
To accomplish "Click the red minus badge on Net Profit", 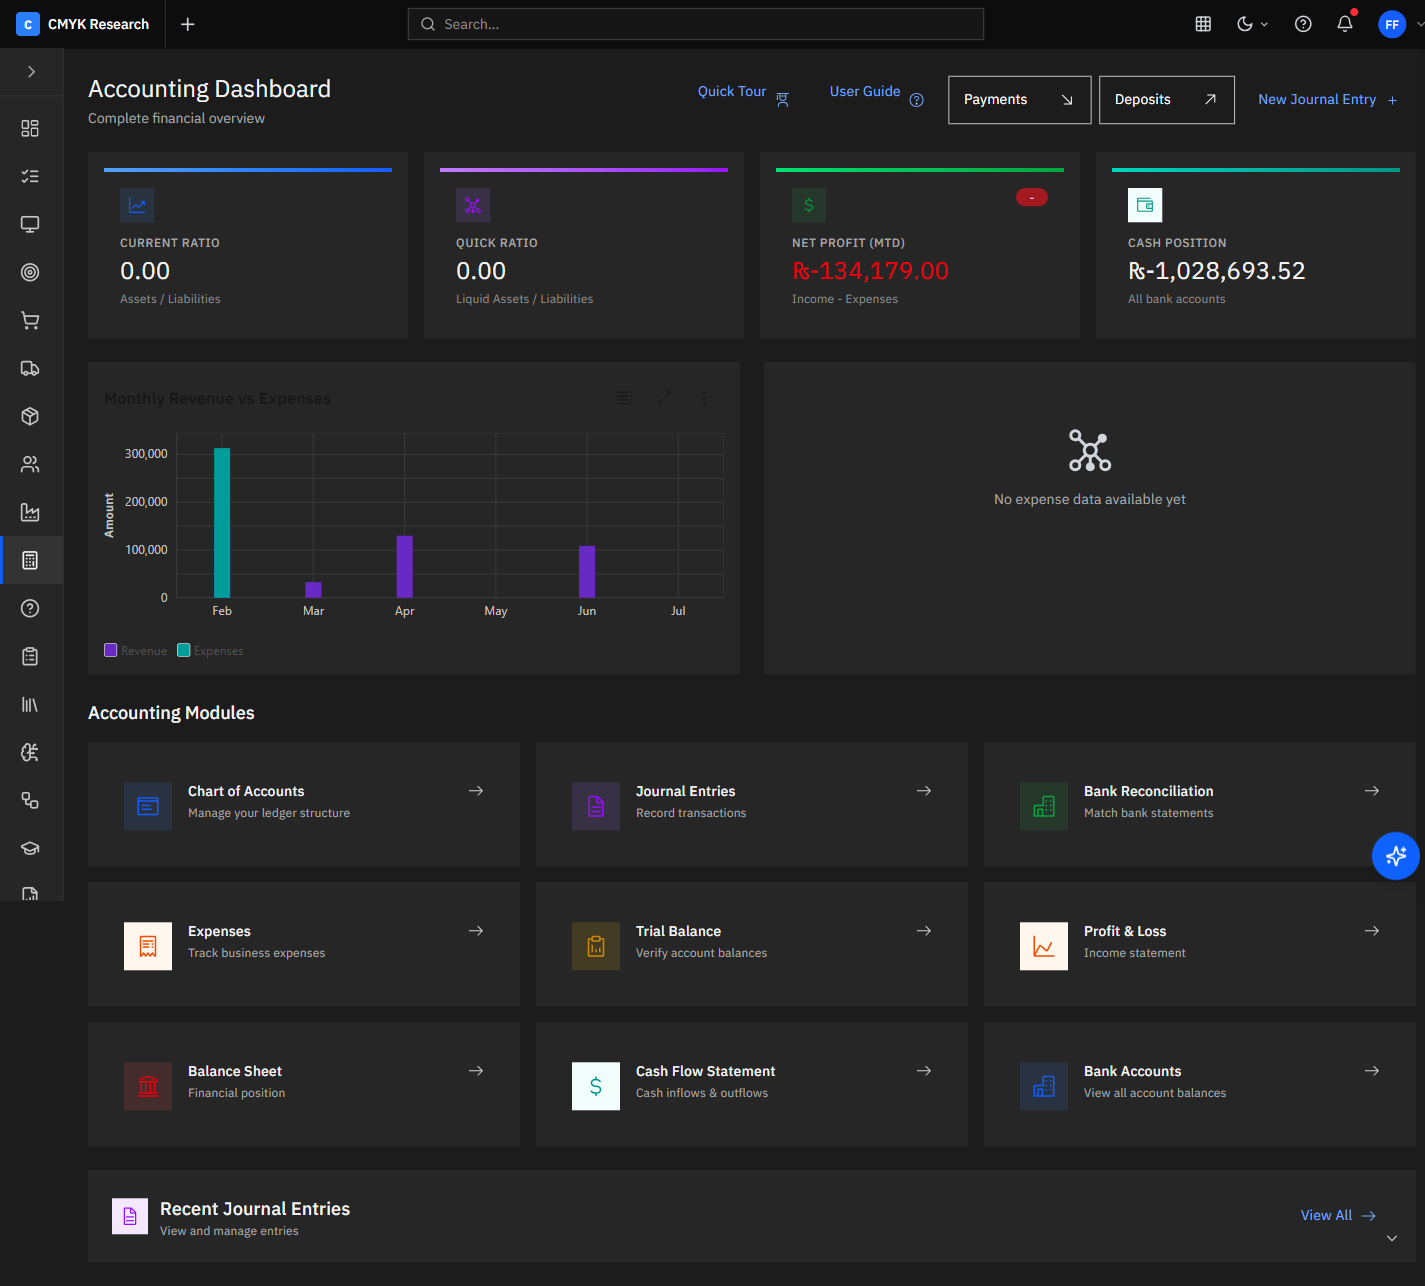I will click(1031, 197).
